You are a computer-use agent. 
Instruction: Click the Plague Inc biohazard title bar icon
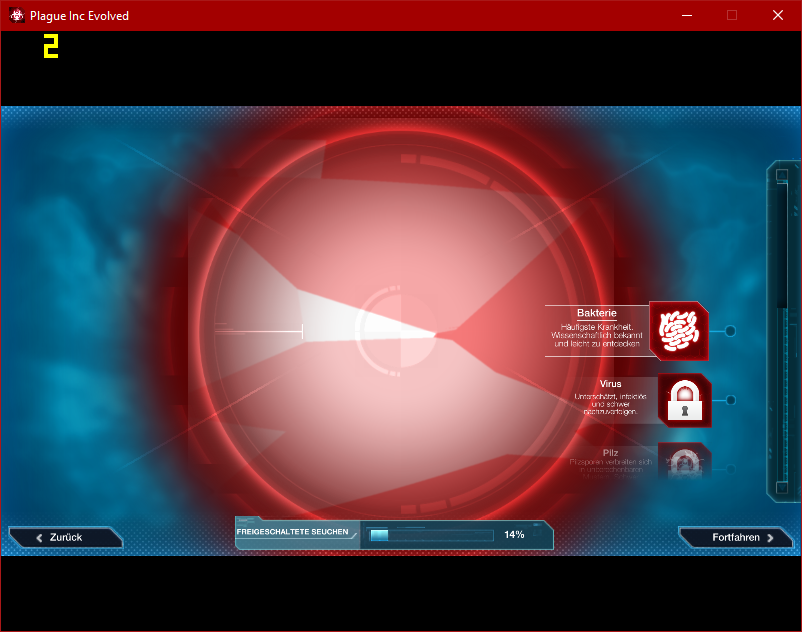point(17,15)
